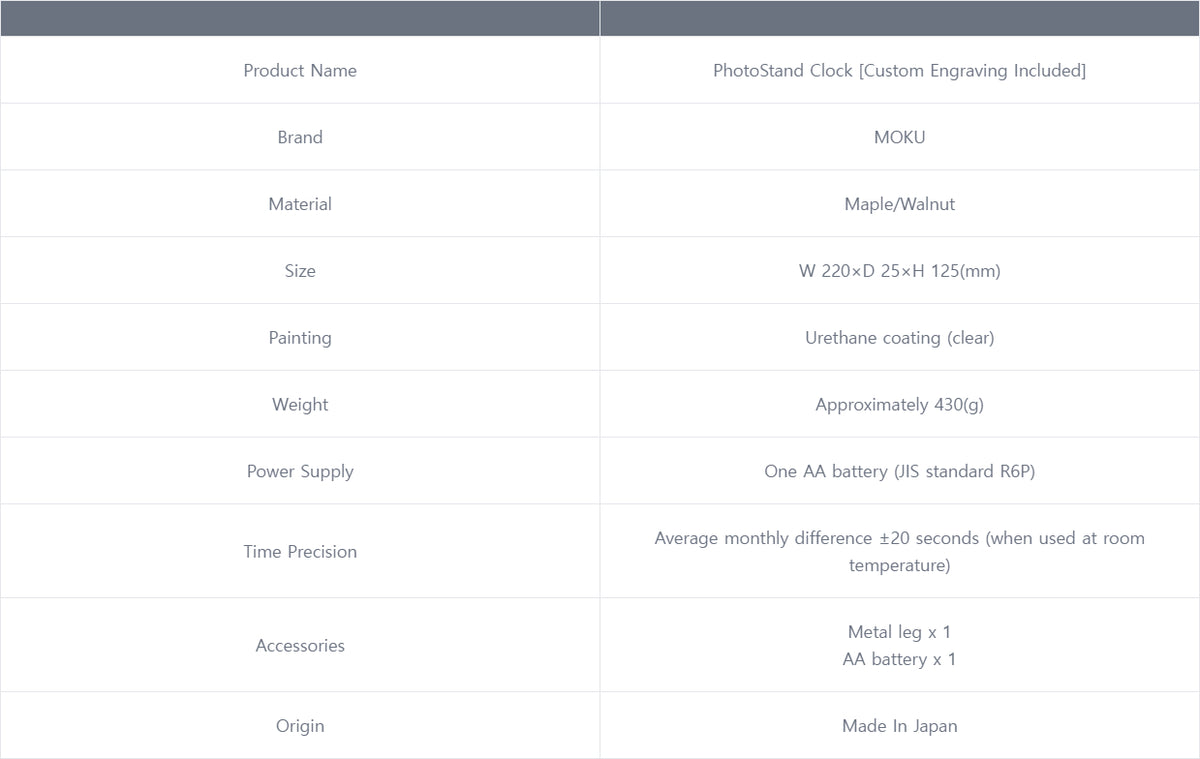Click the Size row label
Image resolution: width=1200 pixels, height=759 pixels.
pyautogui.click(x=300, y=271)
